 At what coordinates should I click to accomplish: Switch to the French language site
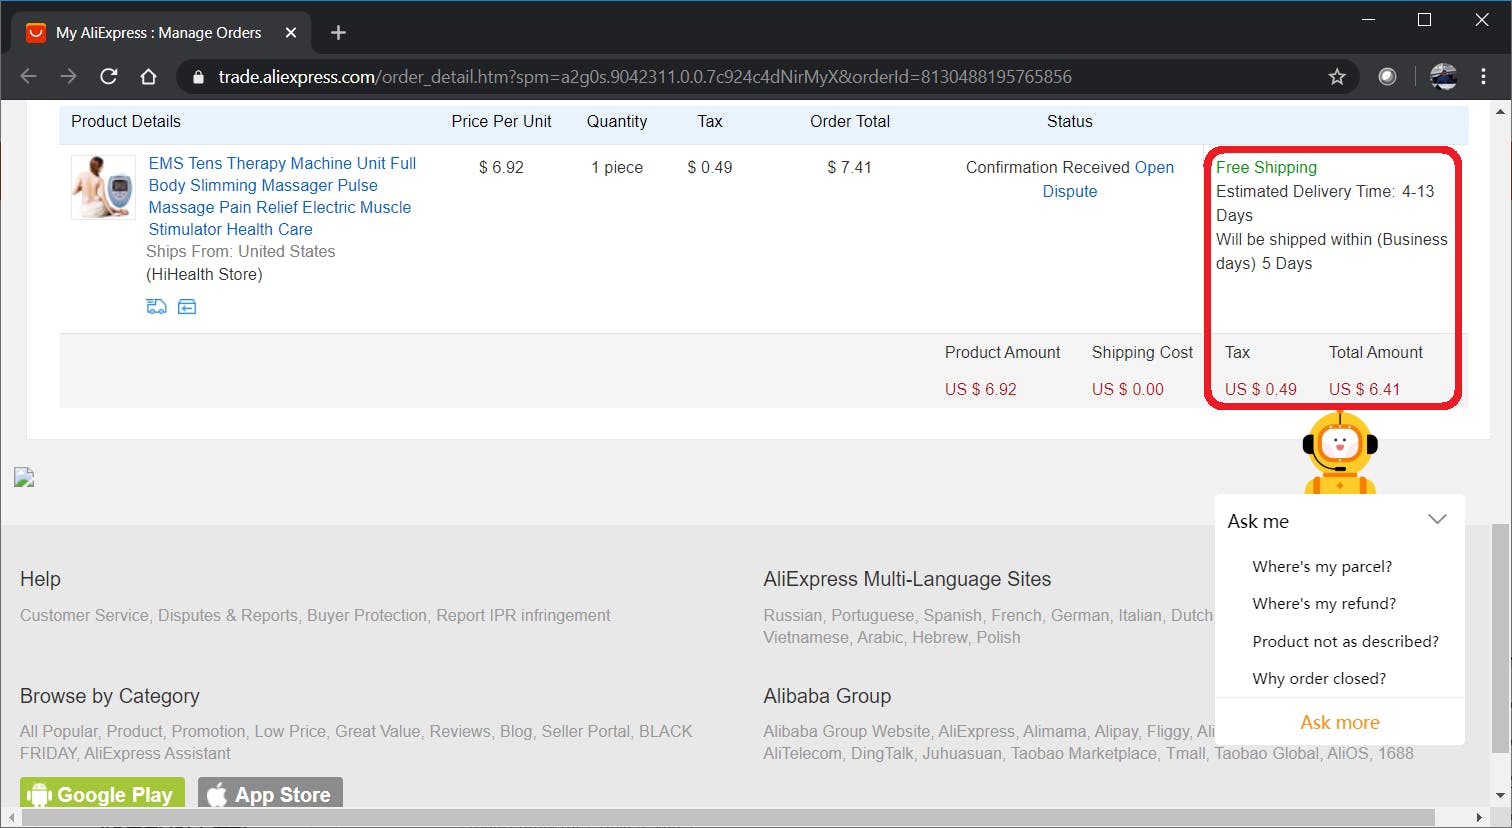(x=1016, y=616)
